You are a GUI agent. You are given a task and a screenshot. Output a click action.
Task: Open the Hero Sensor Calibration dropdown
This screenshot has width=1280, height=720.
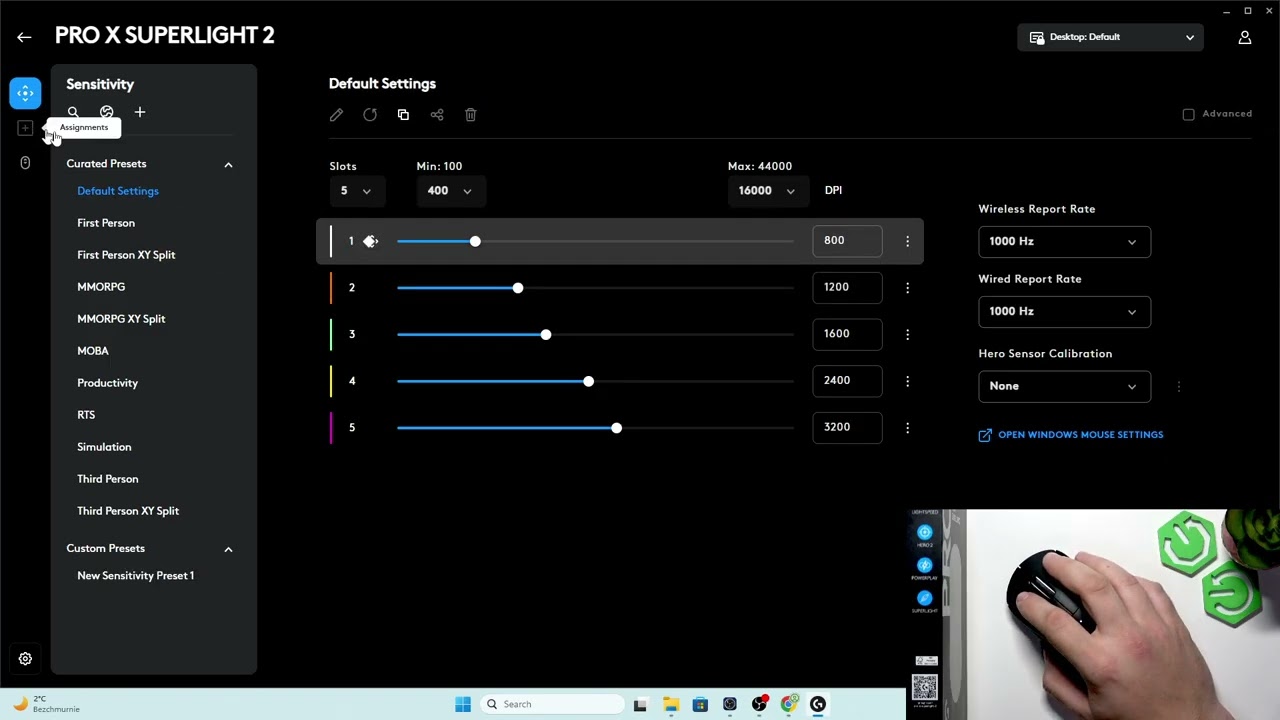(x=1064, y=386)
